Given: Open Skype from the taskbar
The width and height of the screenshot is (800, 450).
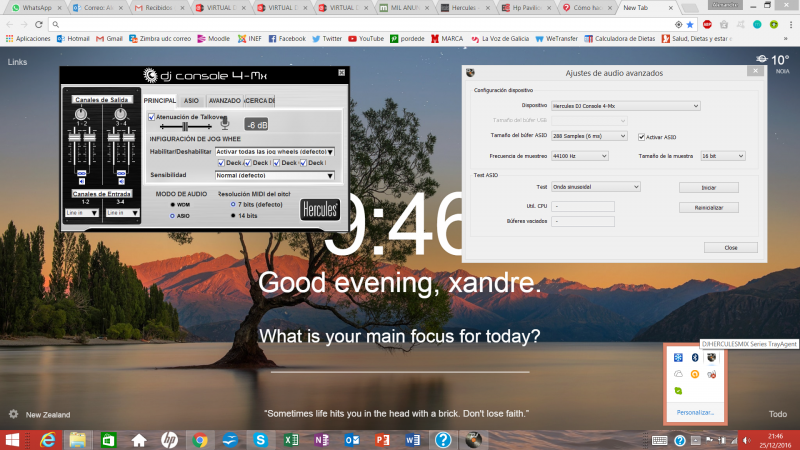Looking at the screenshot, I should click(261, 440).
